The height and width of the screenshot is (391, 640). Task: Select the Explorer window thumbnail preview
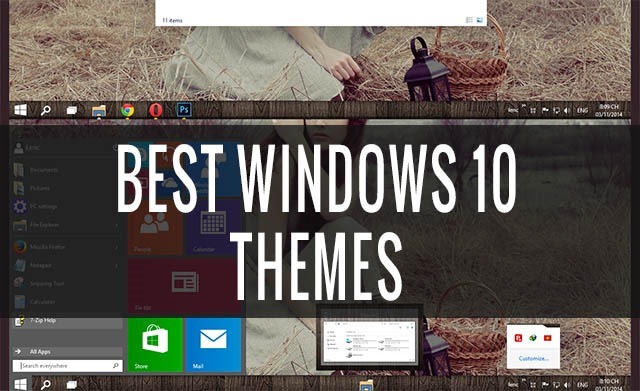coord(369,341)
